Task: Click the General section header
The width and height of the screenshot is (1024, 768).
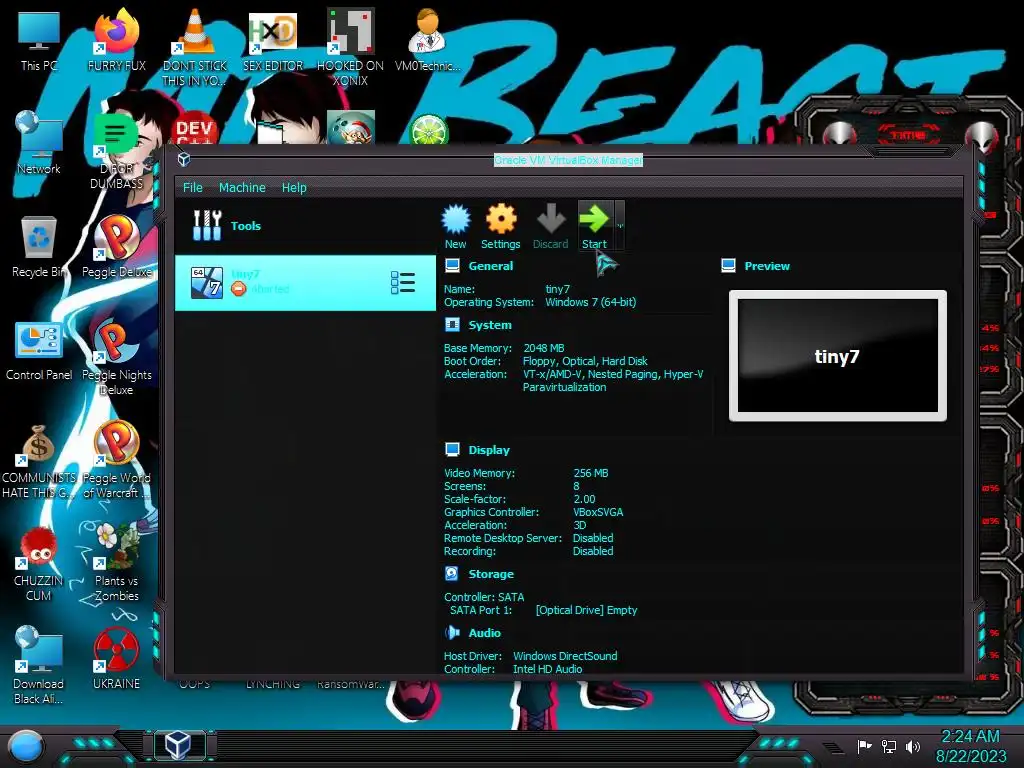Action: 490,266
